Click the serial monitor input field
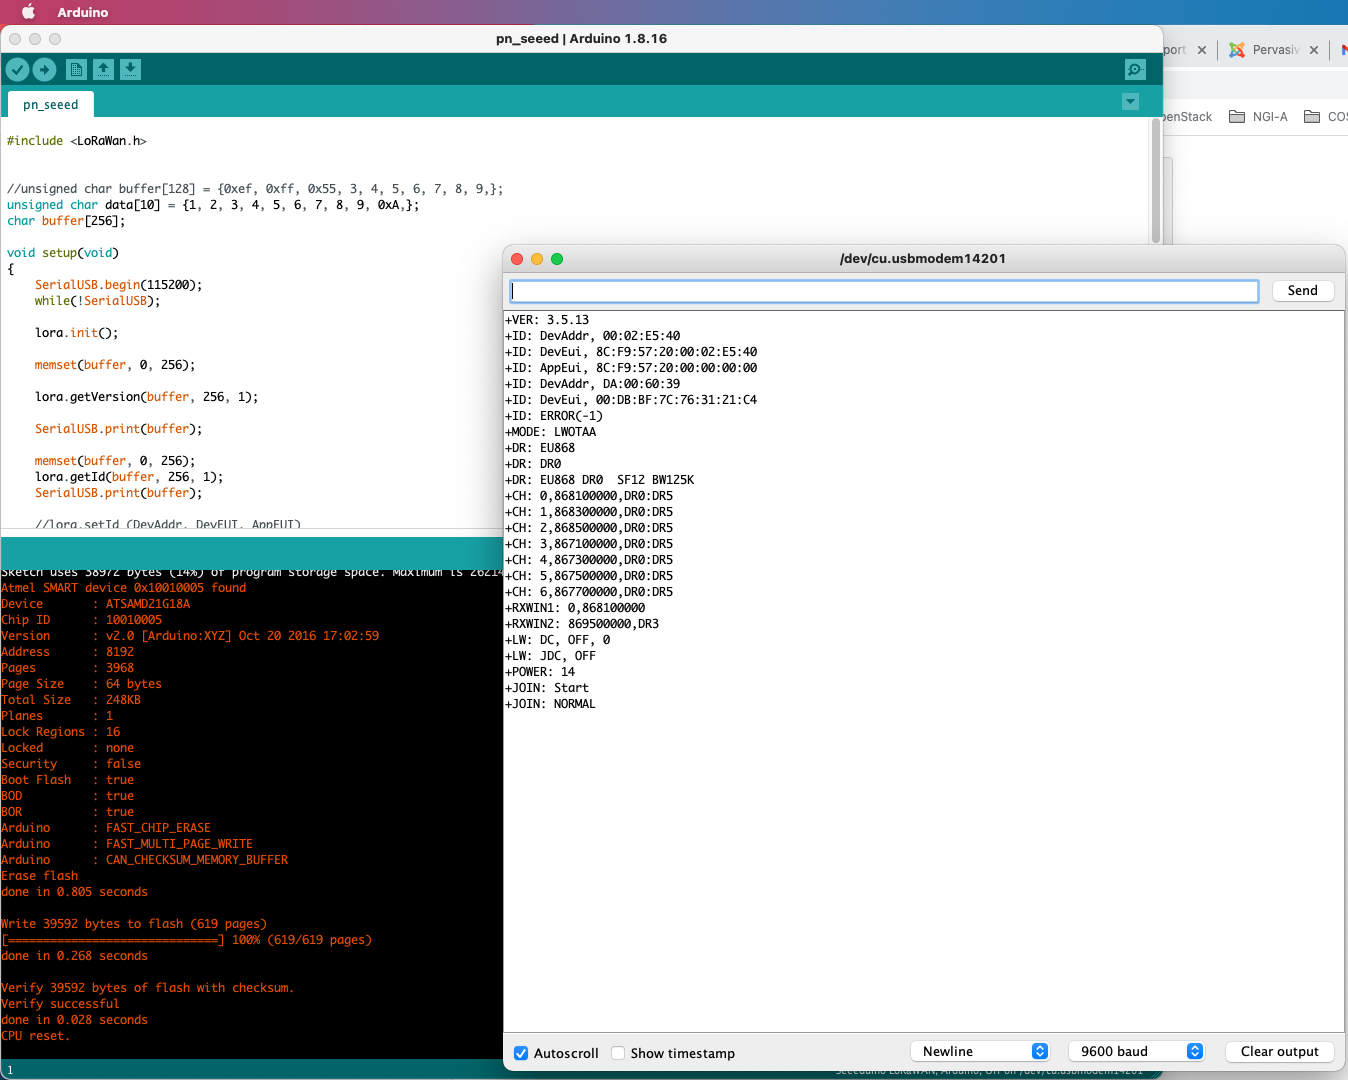 (x=884, y=291)
